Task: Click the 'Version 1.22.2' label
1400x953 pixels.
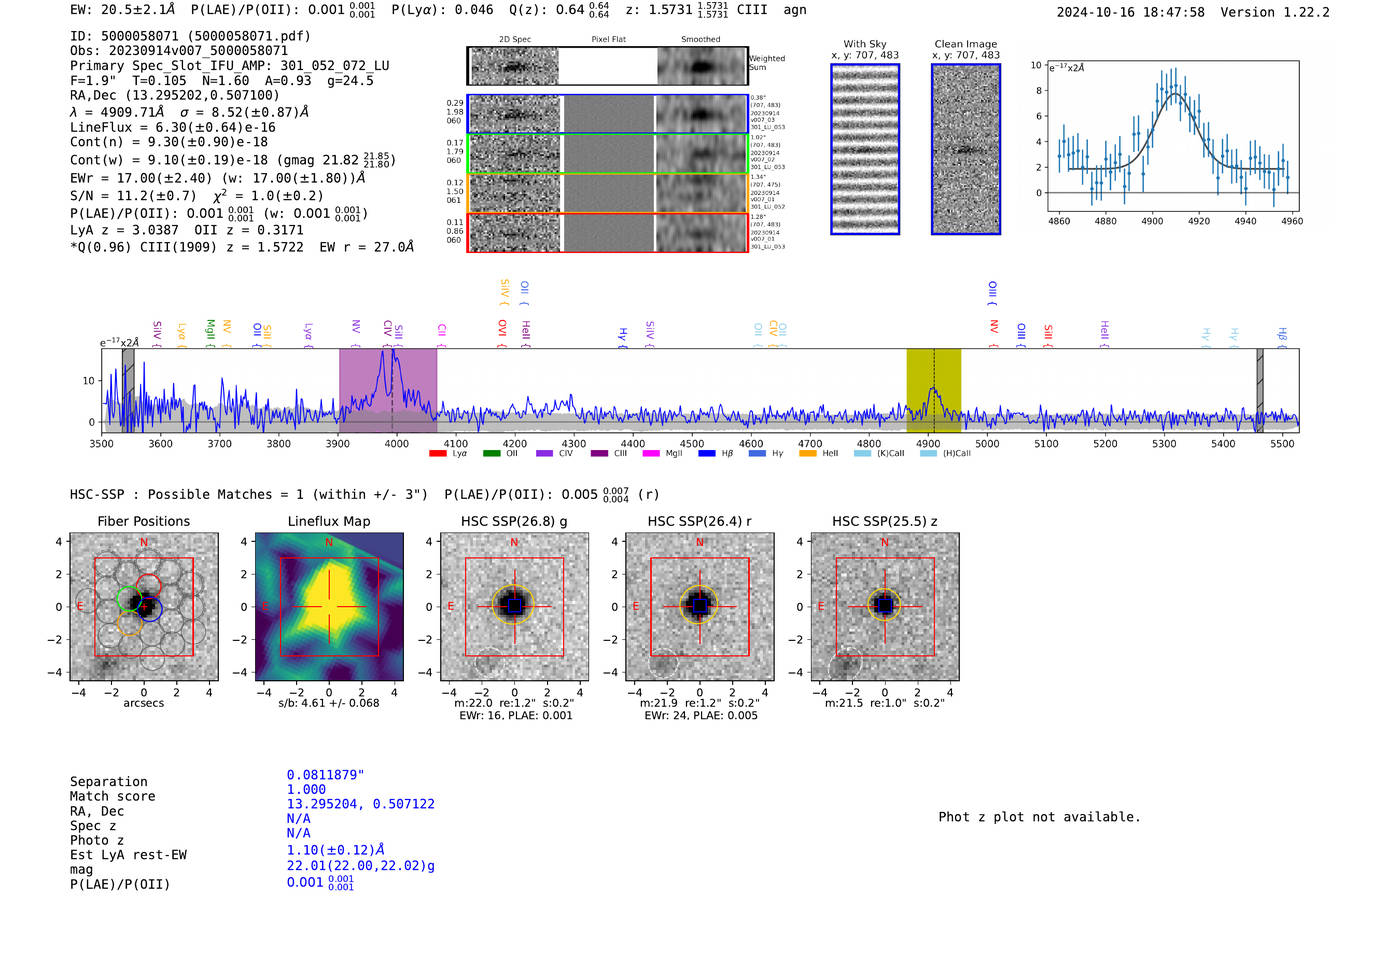Action: [x=1275, y=13]
